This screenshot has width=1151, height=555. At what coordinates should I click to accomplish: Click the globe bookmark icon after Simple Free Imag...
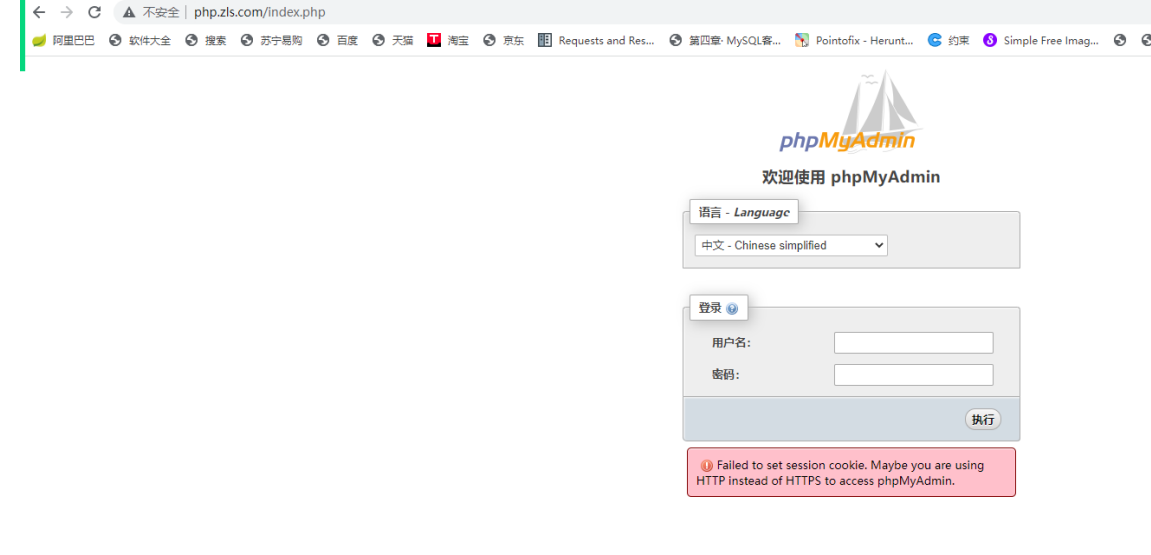(1119, 40)
